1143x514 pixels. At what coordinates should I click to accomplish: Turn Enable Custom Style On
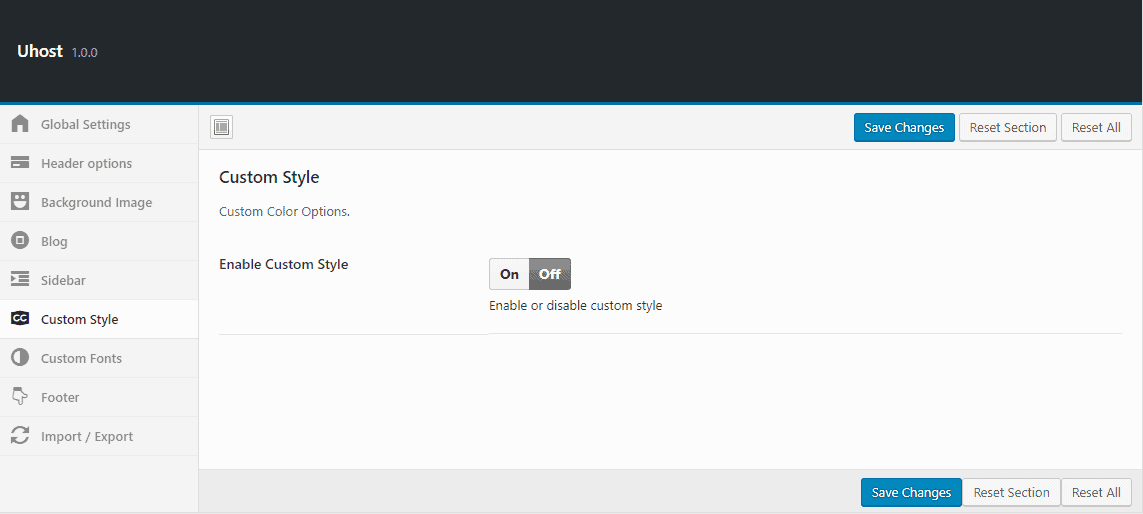pos(509,274)
